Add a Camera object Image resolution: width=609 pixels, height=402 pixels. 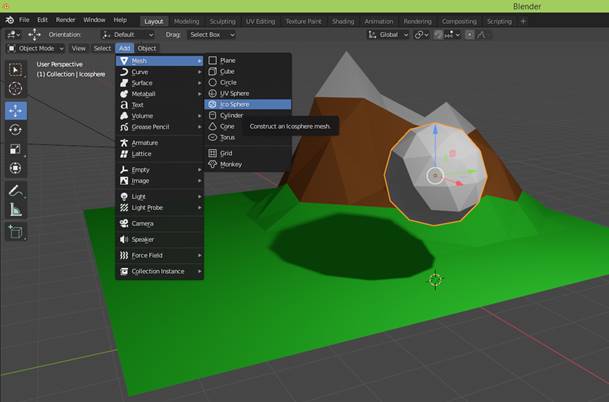click(x=160, y=223)
